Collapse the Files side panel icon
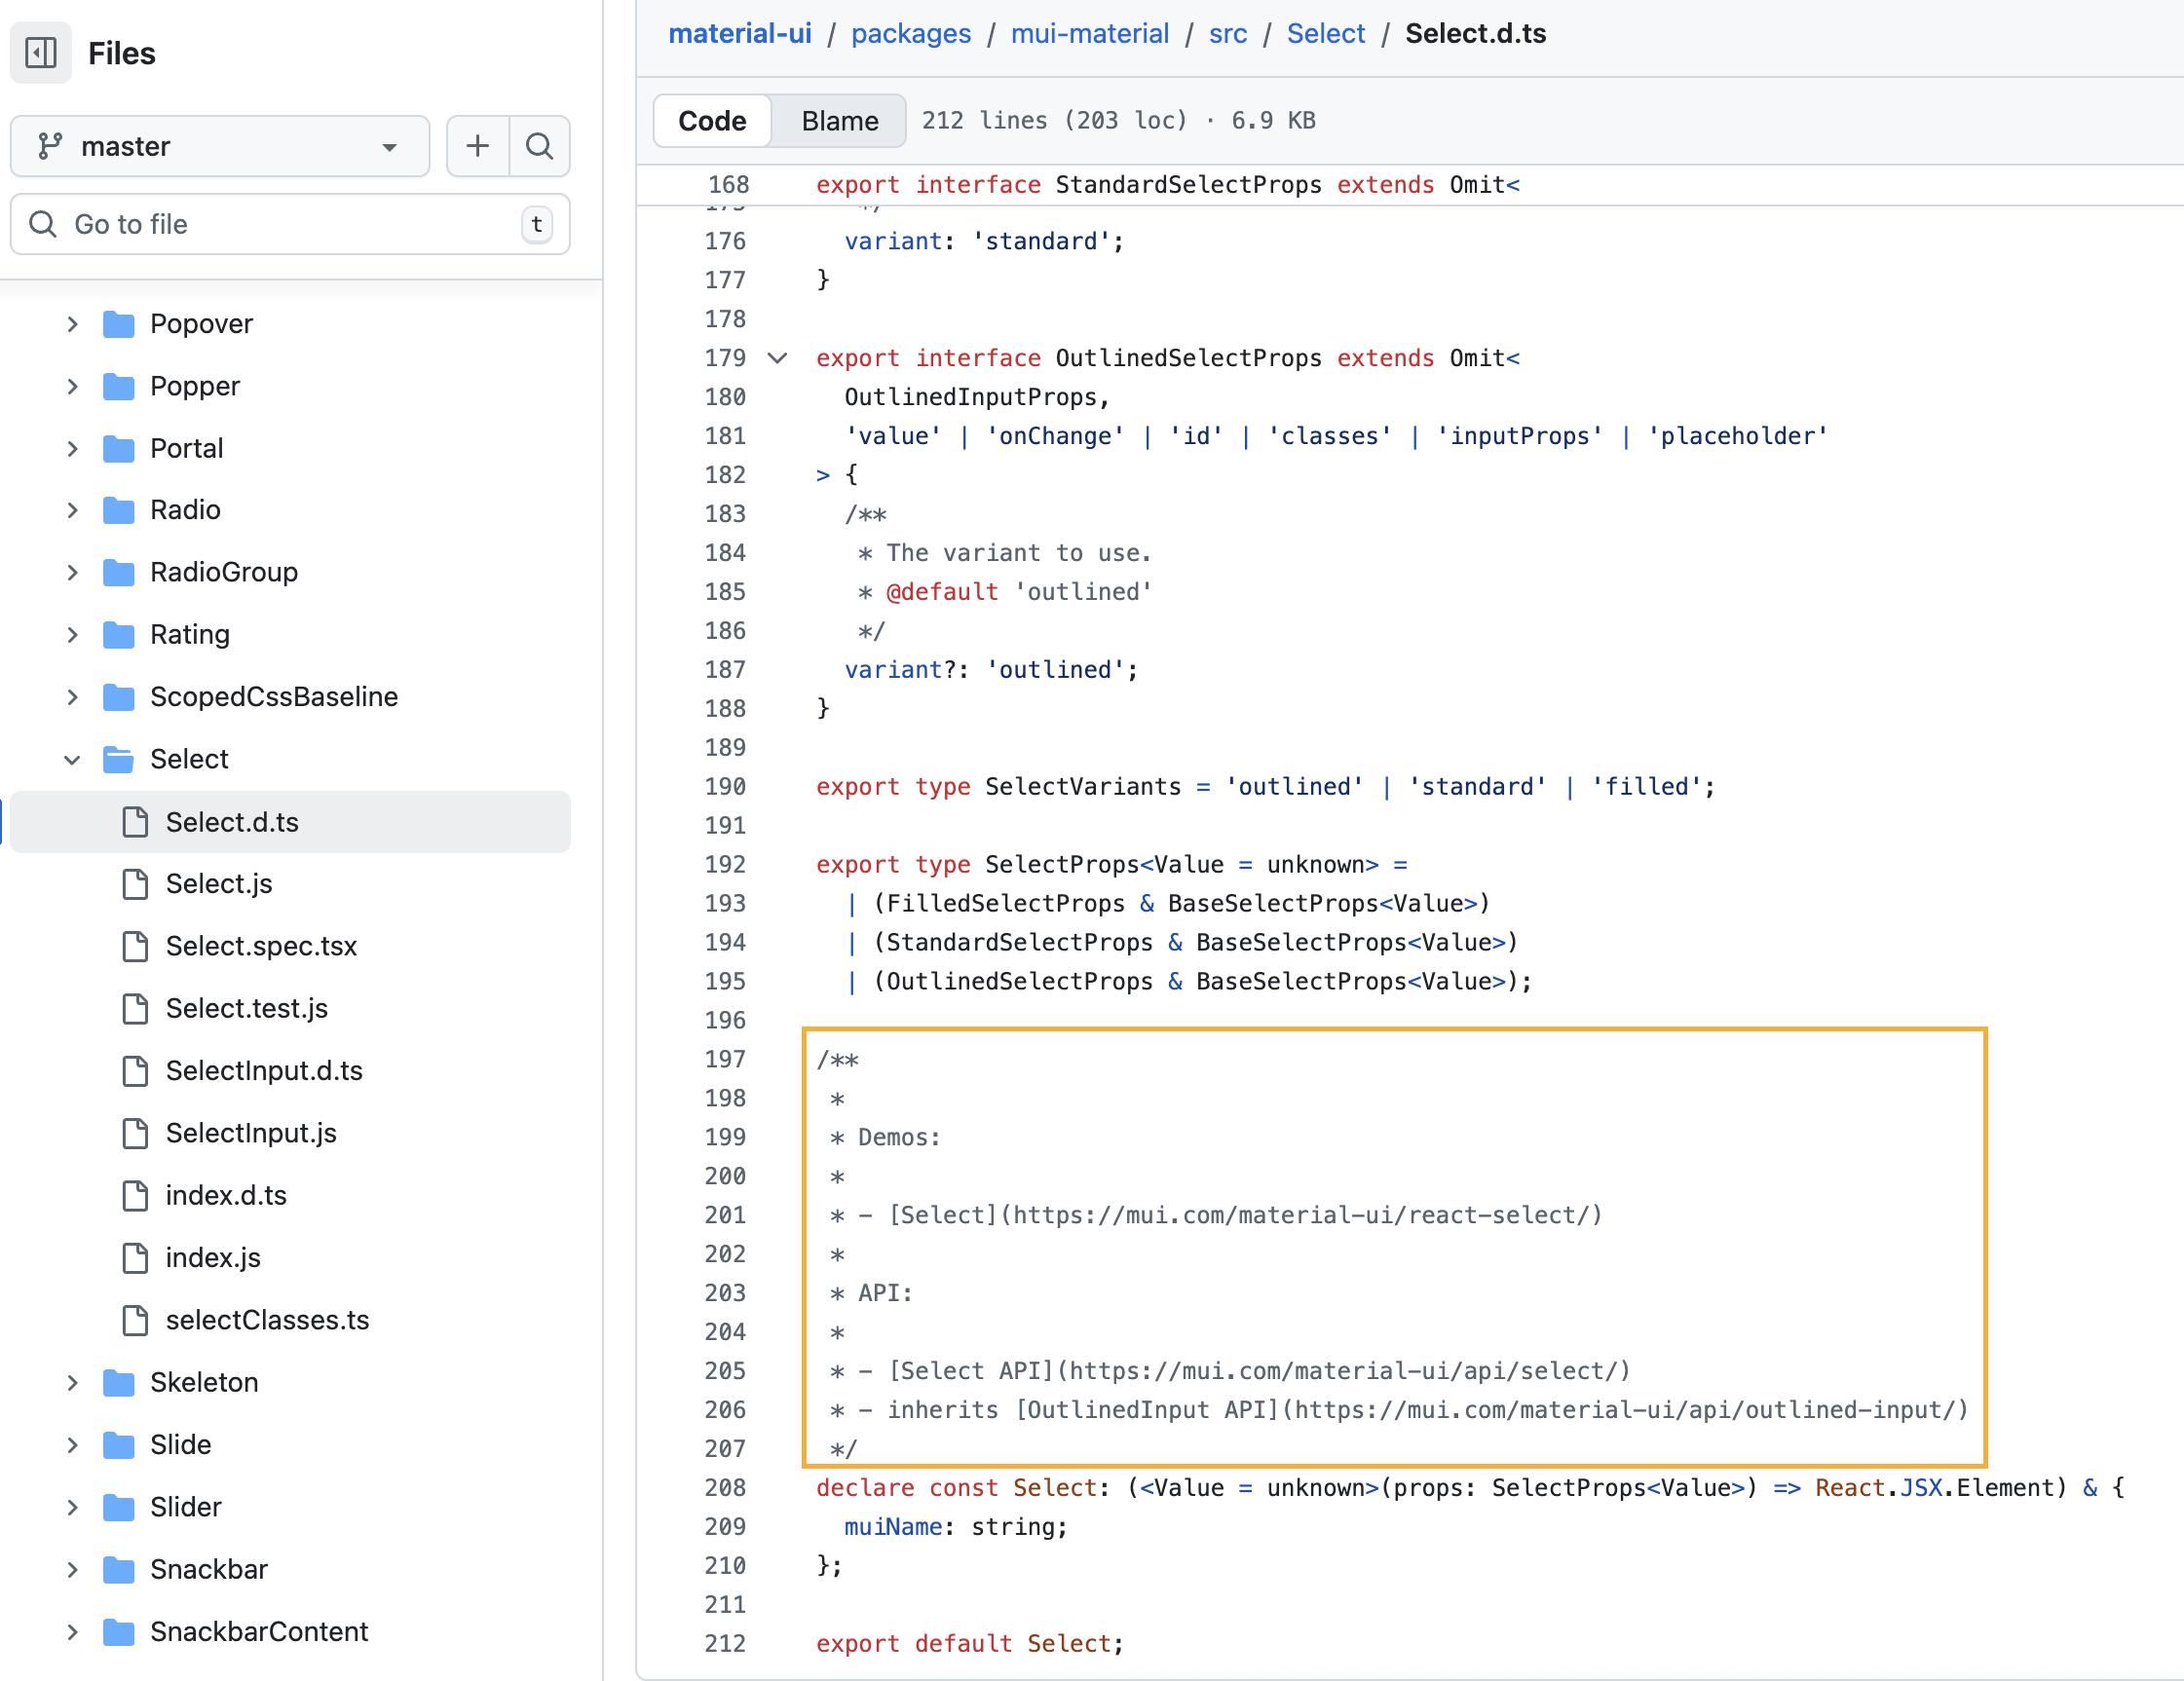This screenshot has height=1681, width=2184. pyautogui.click(x=41, y=53)
